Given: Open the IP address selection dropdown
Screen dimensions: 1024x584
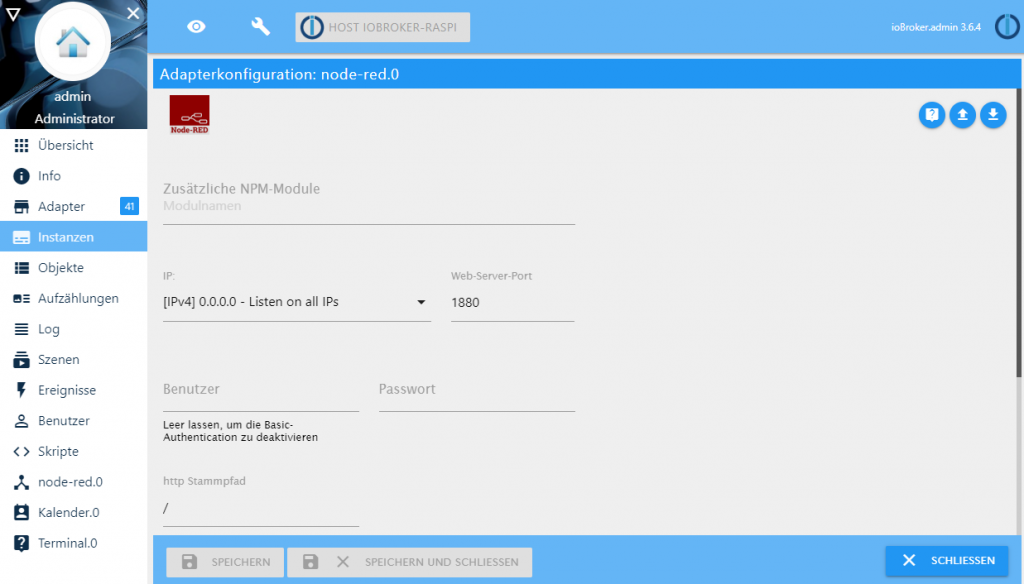Looking at the screenshot, I should [421, 302].
